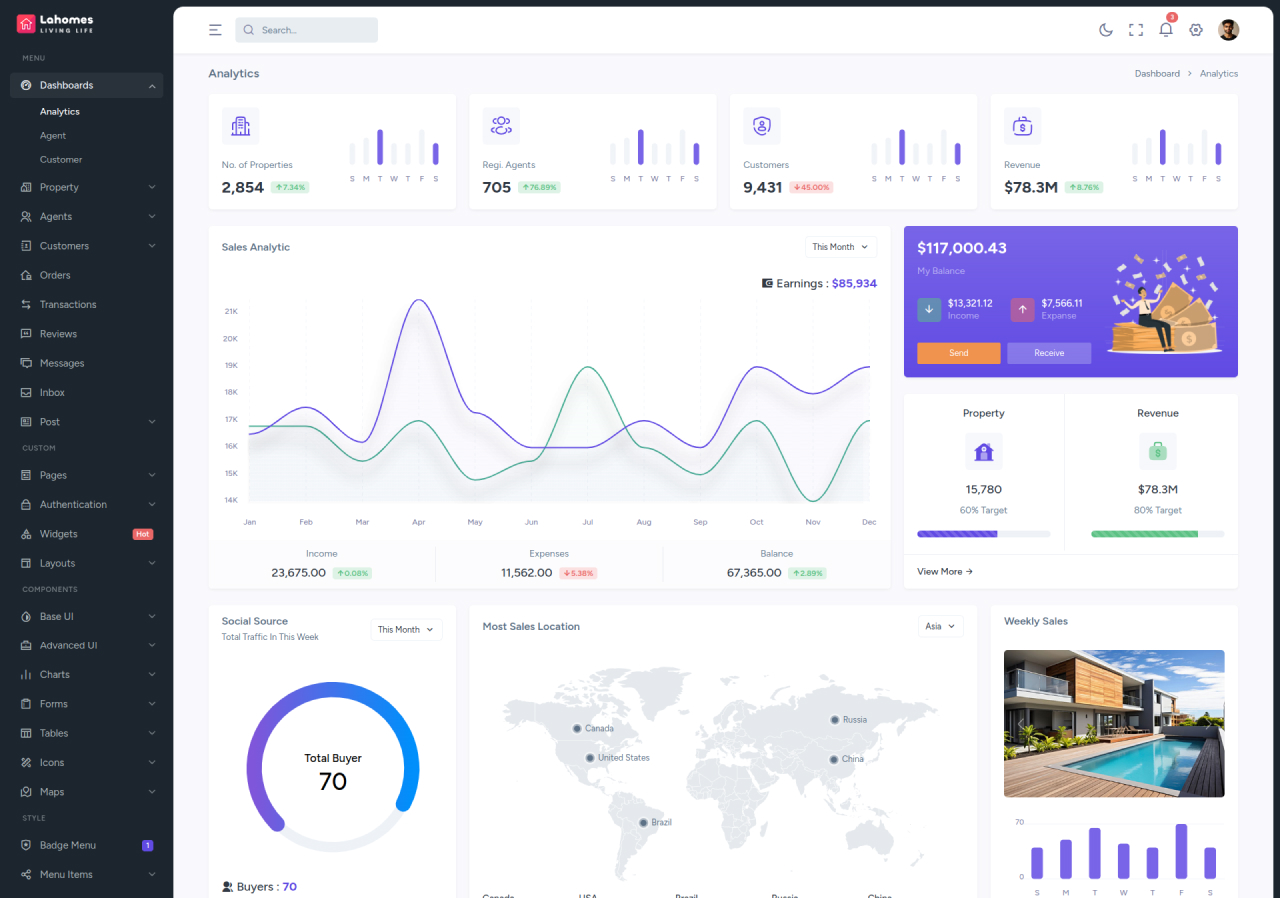Viewport: 1280px width, 898px height.
Task: Click the View More link
Action: (x=945, y=572)
